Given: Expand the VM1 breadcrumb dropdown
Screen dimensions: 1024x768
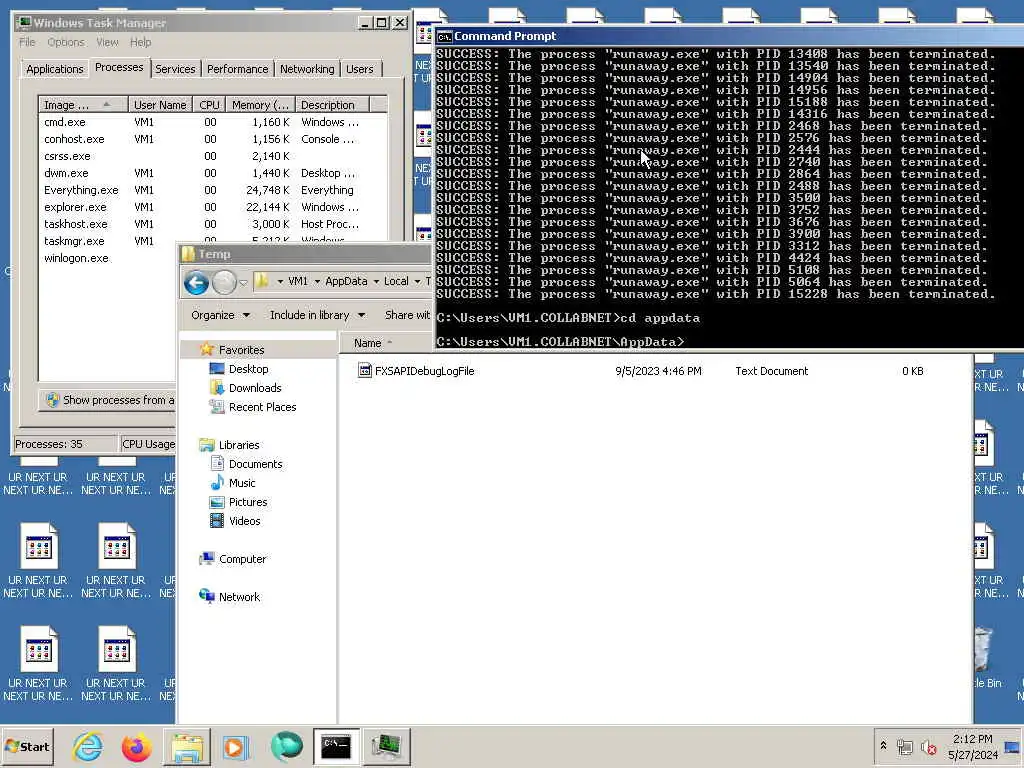Looking at the screenshot, I should coord(317,281).
